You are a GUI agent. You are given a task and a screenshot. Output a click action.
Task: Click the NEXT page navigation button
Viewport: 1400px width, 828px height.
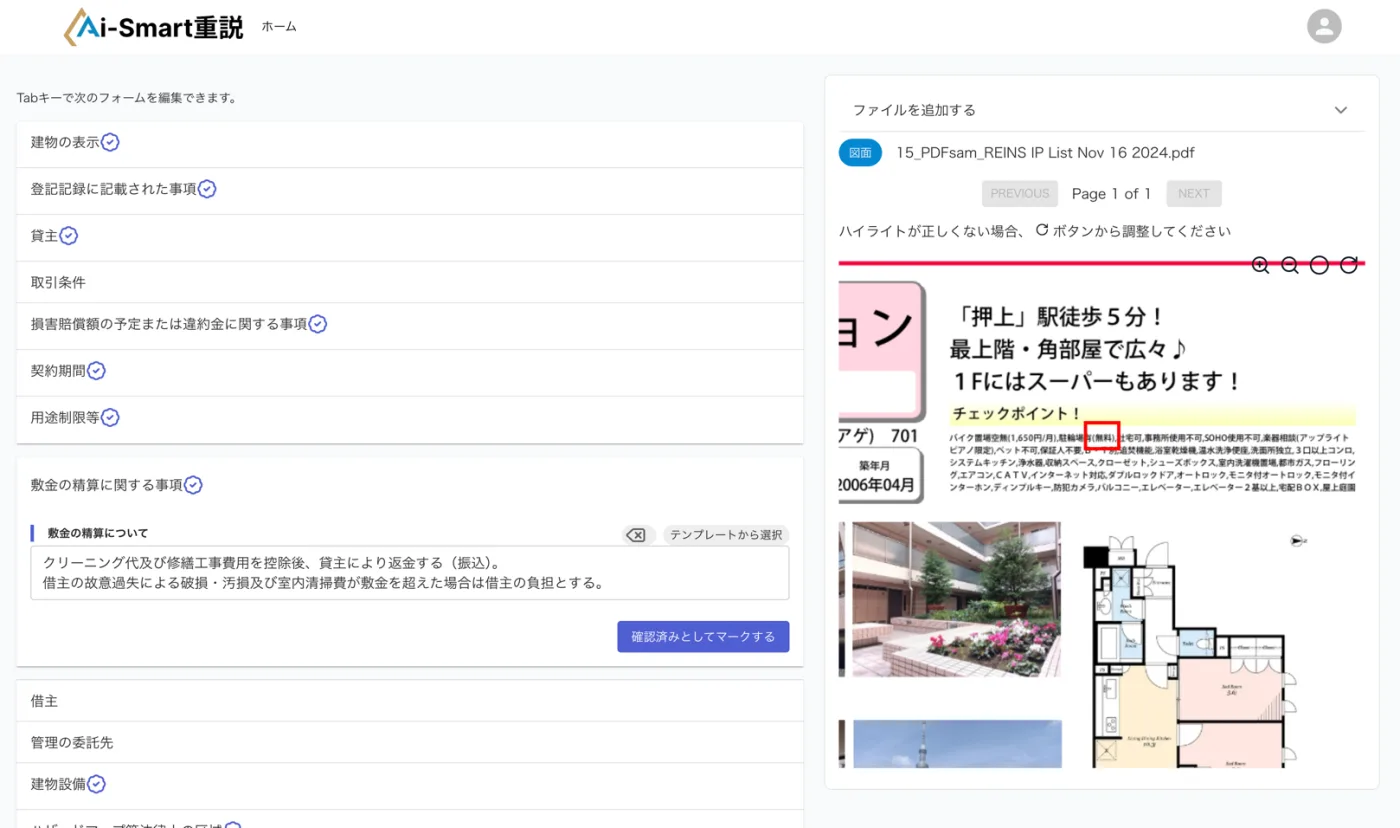[x=1193, y=193]
